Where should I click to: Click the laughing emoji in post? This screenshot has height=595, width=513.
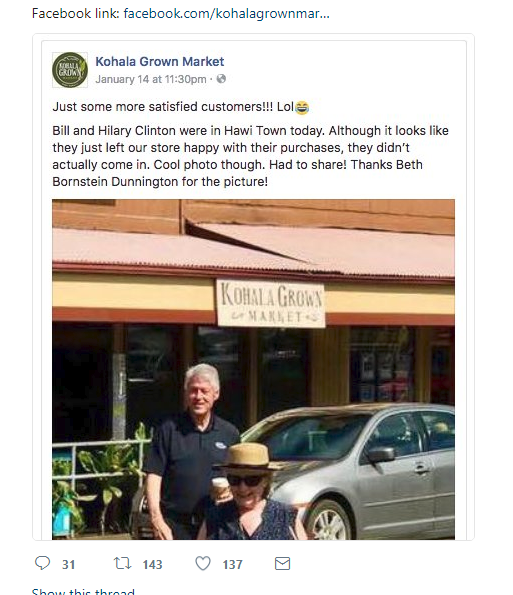302,107
